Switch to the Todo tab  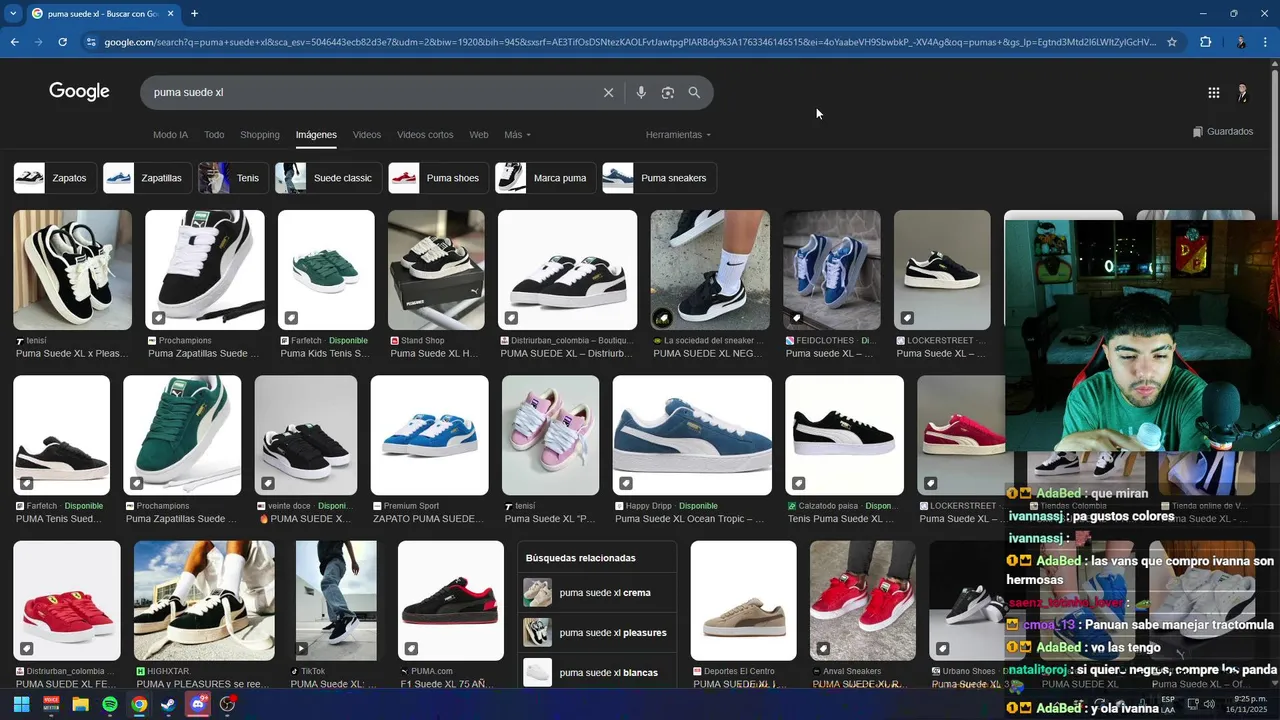click(214, 135)
